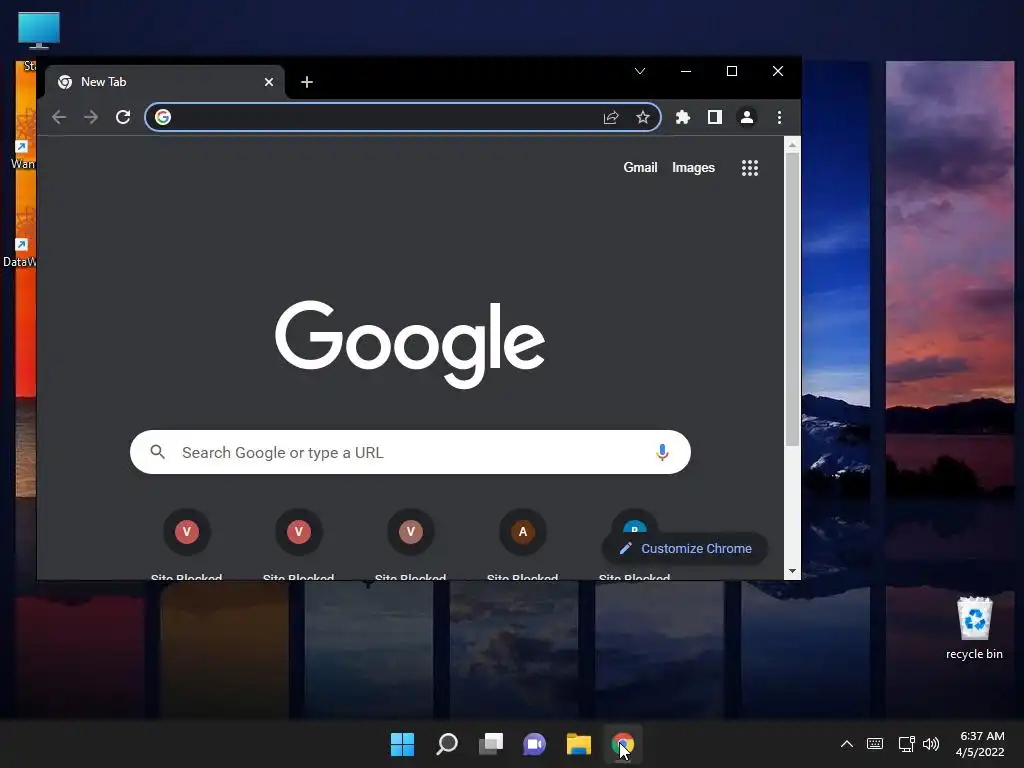Toggle Chrome's side panel
The width and height of the screenshot is (1024, 768).
tap(714, 118)
